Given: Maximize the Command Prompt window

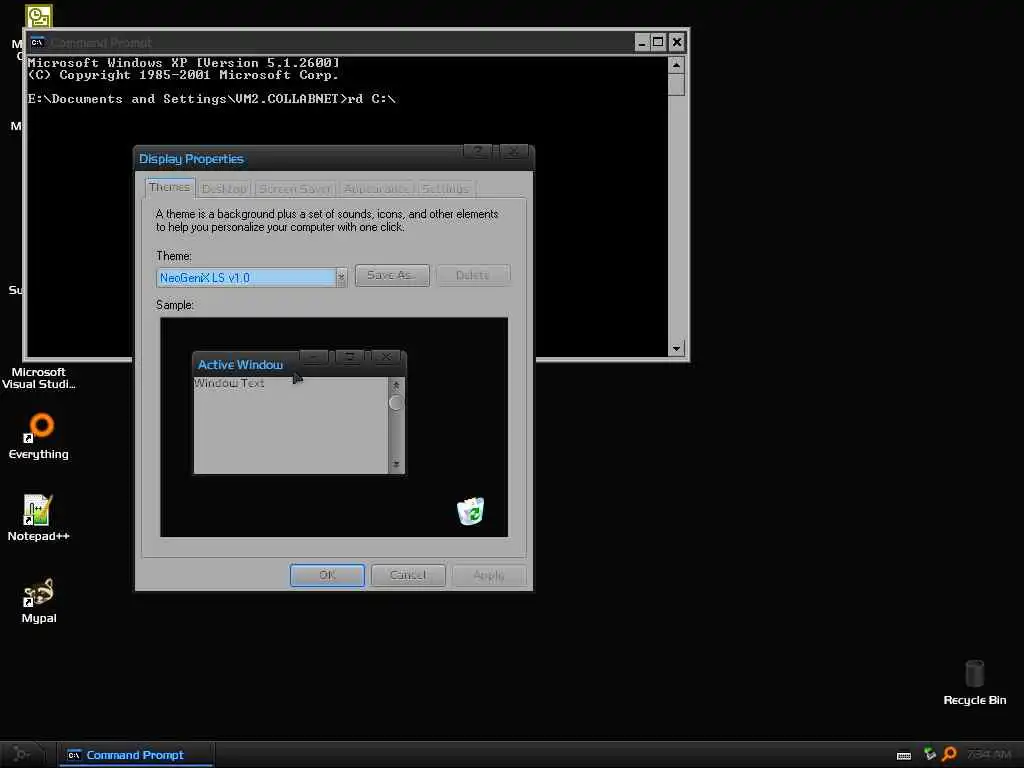Looking at the screenshot, I should (658, 42).
